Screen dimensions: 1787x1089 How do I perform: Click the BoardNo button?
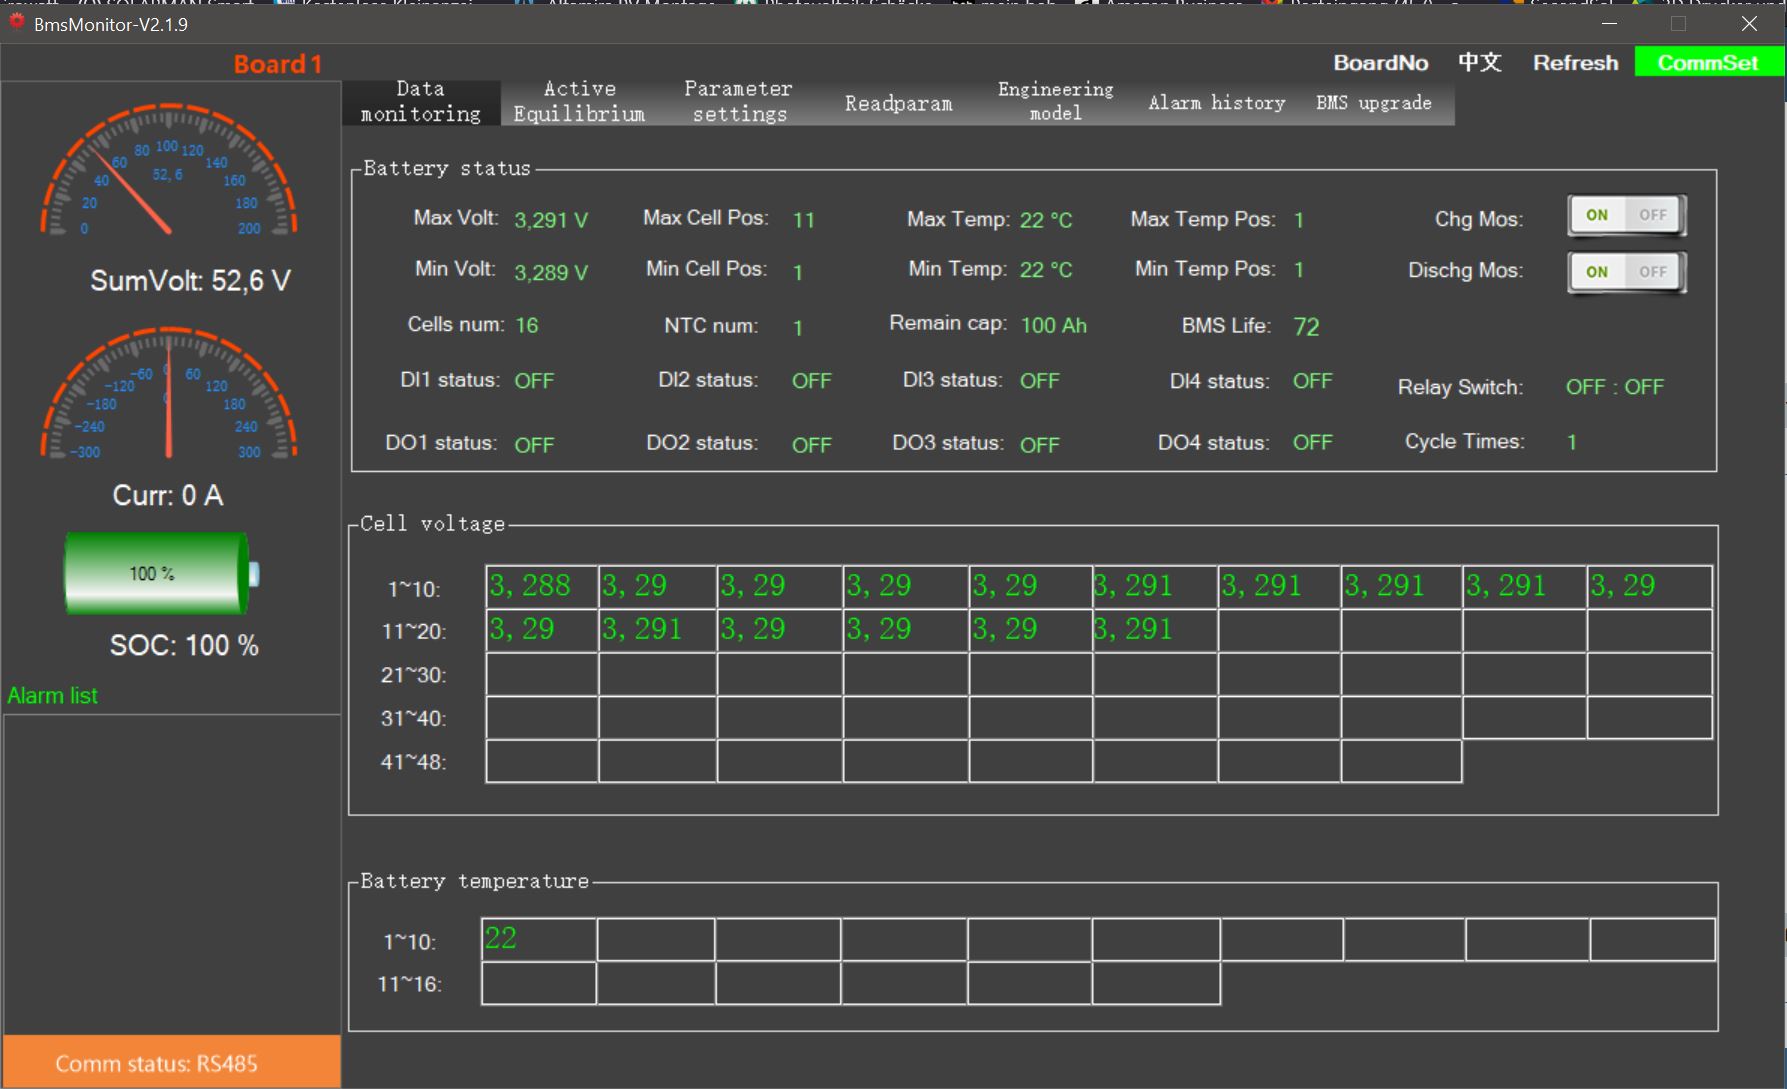point(1380,63)
